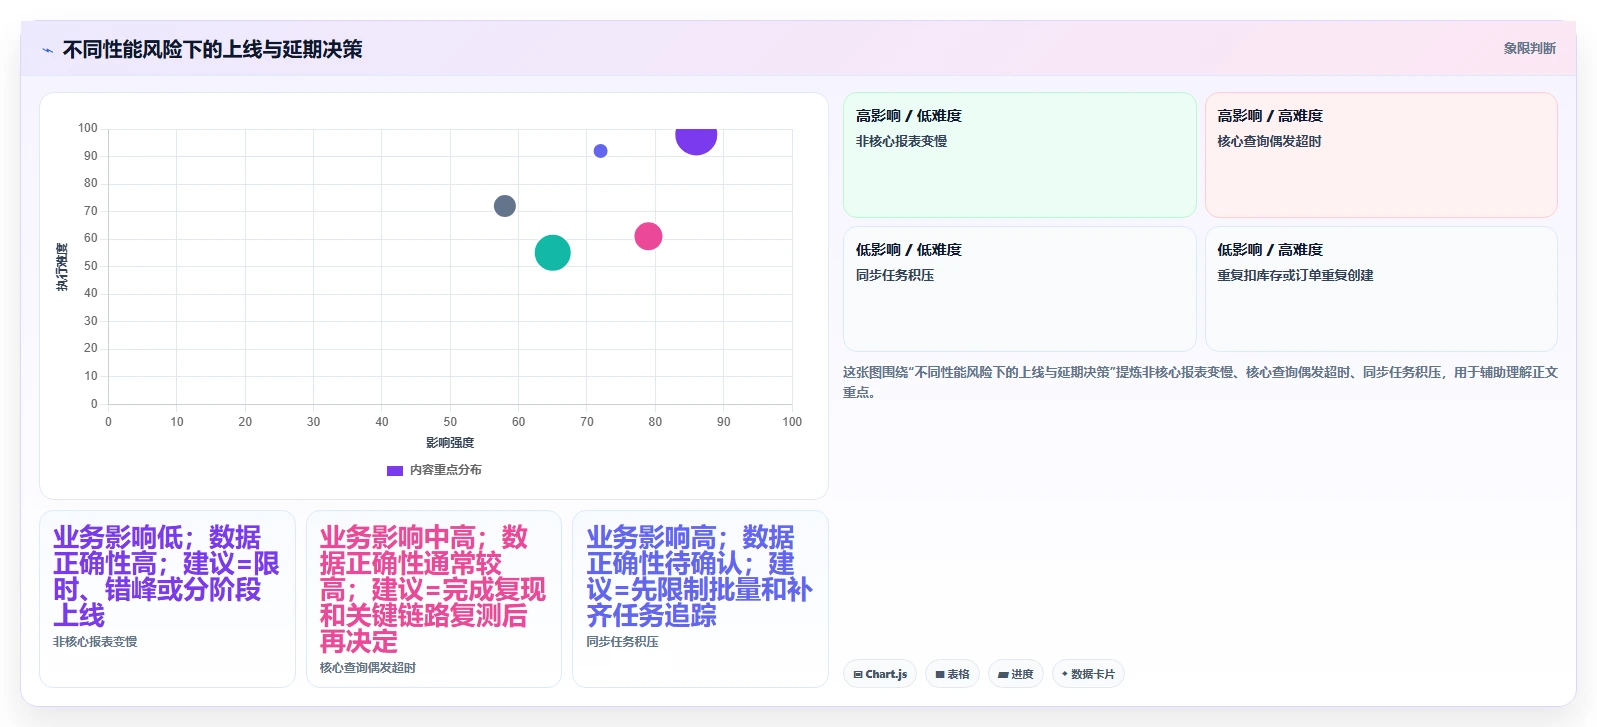Click the small blue bubble near 90
1597x727 pixels.
[600, 151]
